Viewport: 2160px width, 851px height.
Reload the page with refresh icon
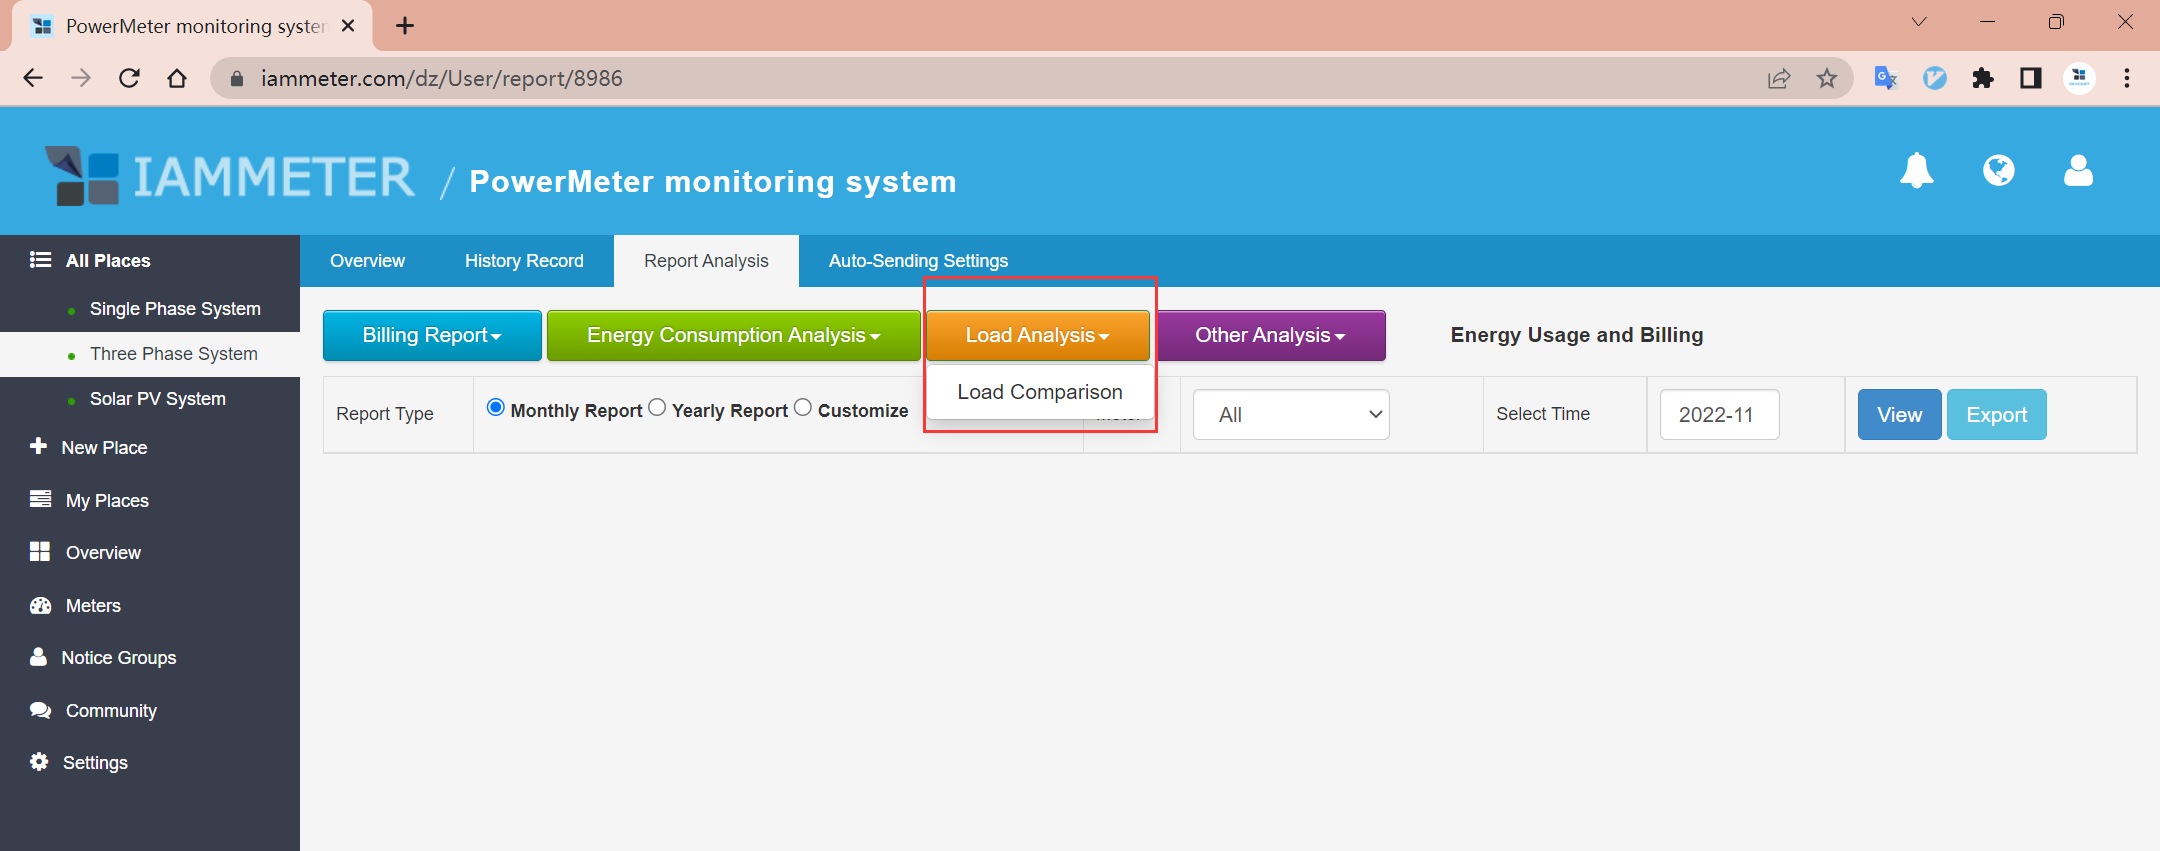point(129,78)
